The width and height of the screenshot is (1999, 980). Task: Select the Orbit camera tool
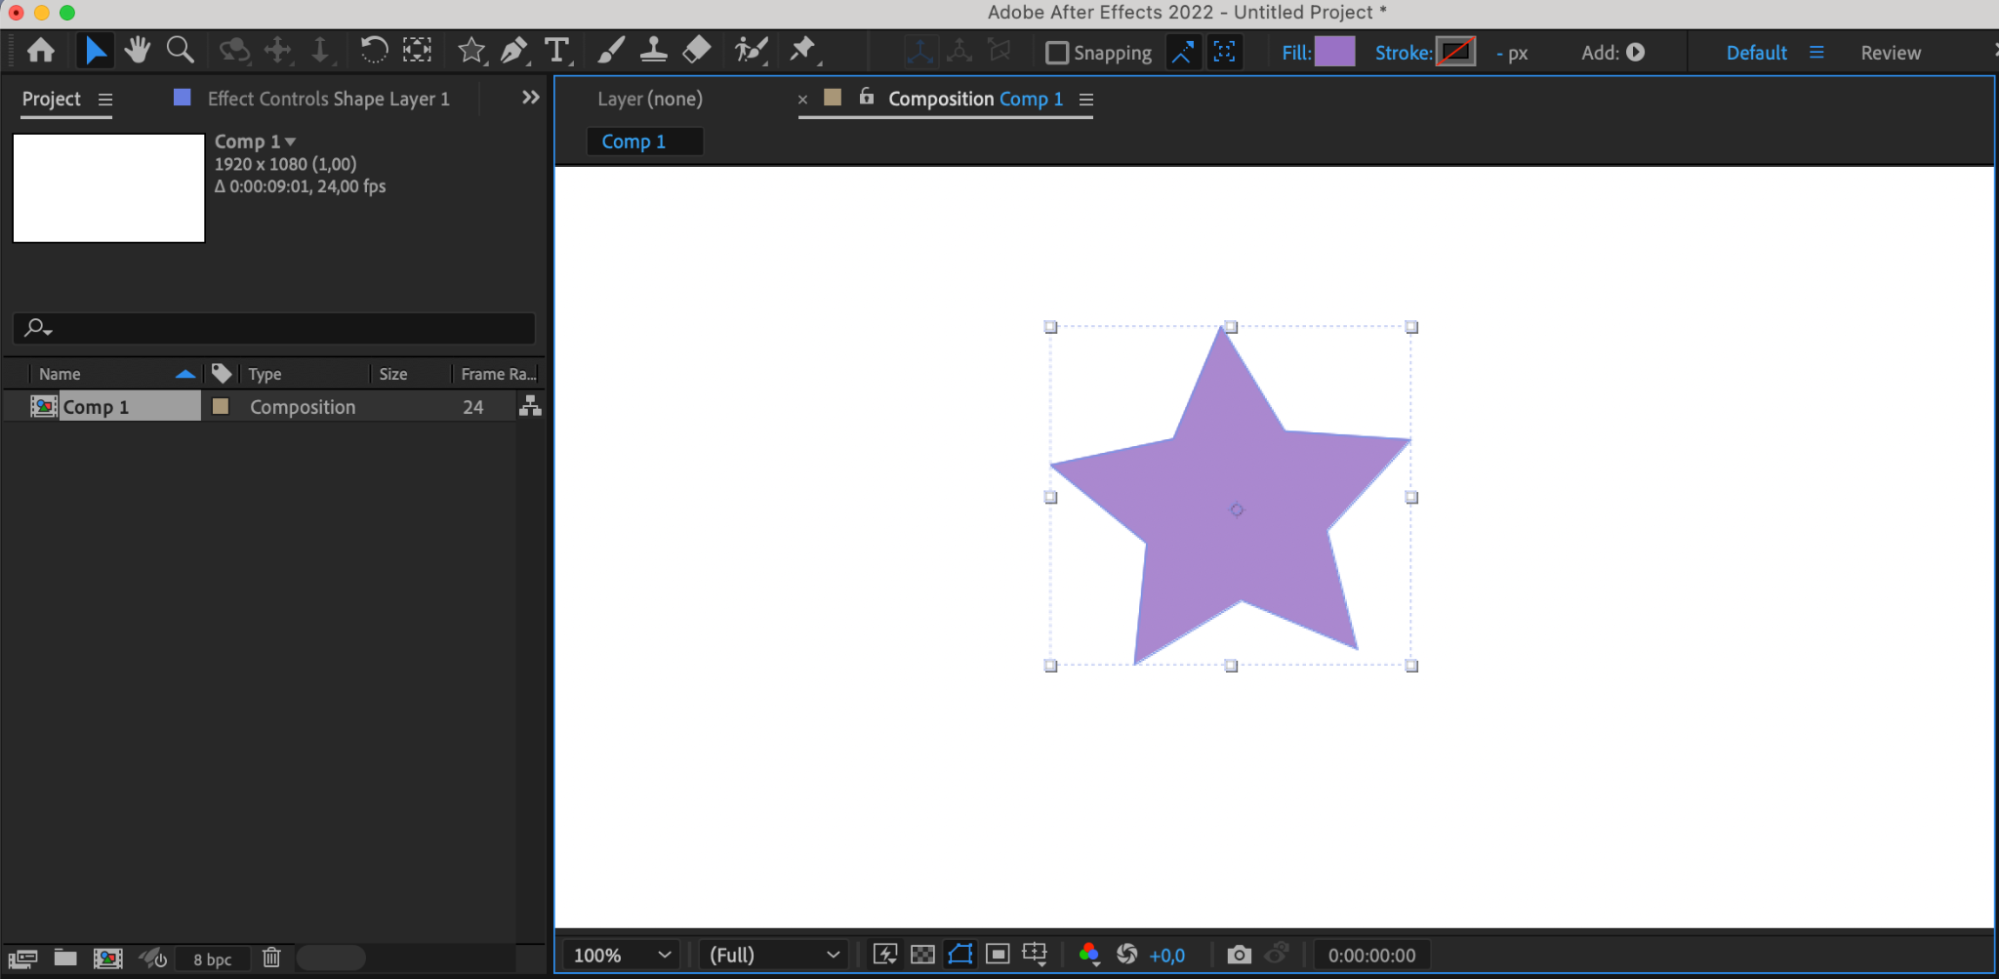coord(234,50)
